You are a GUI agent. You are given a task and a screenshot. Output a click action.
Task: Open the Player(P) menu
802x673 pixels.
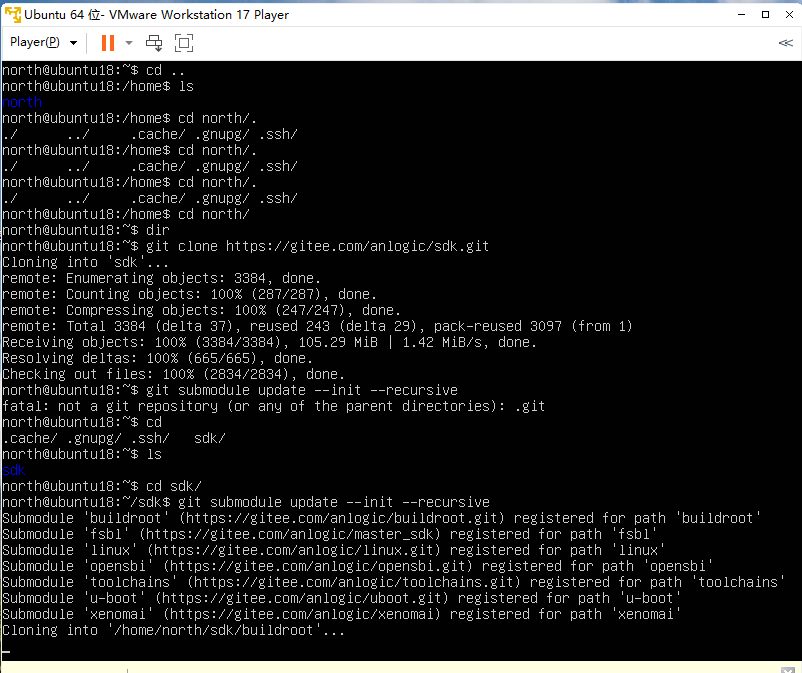pos(43,42)
